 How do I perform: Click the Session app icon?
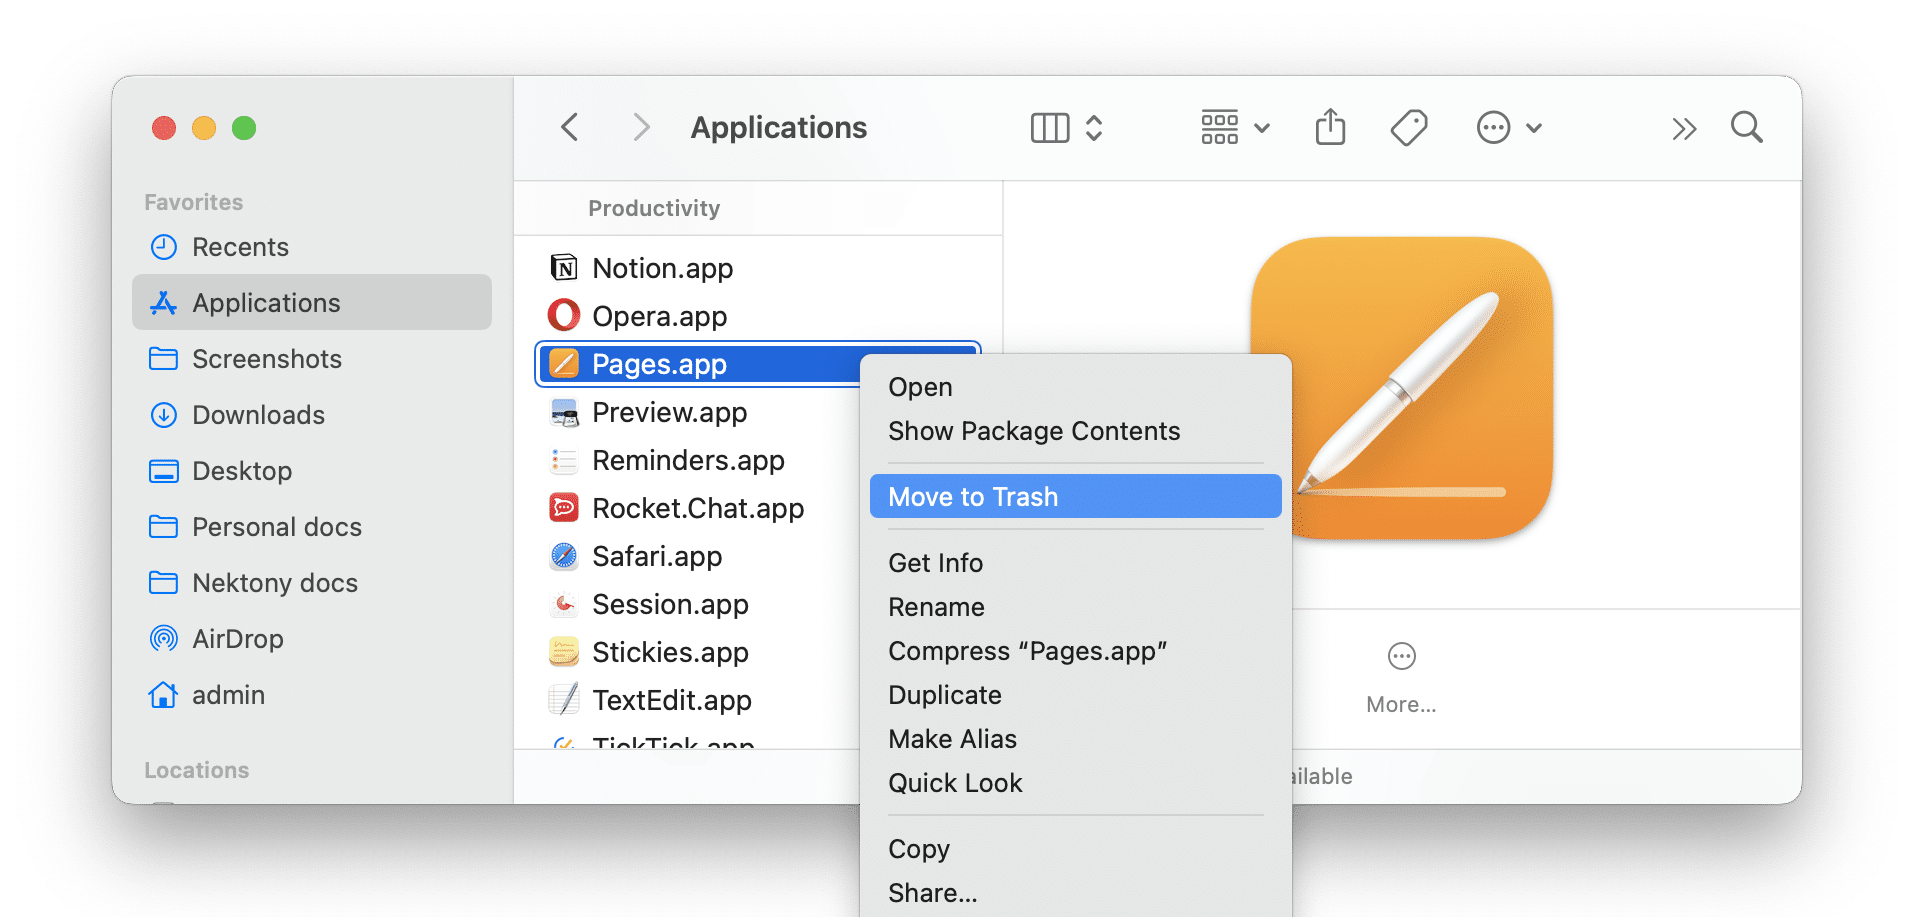(564, 603)
